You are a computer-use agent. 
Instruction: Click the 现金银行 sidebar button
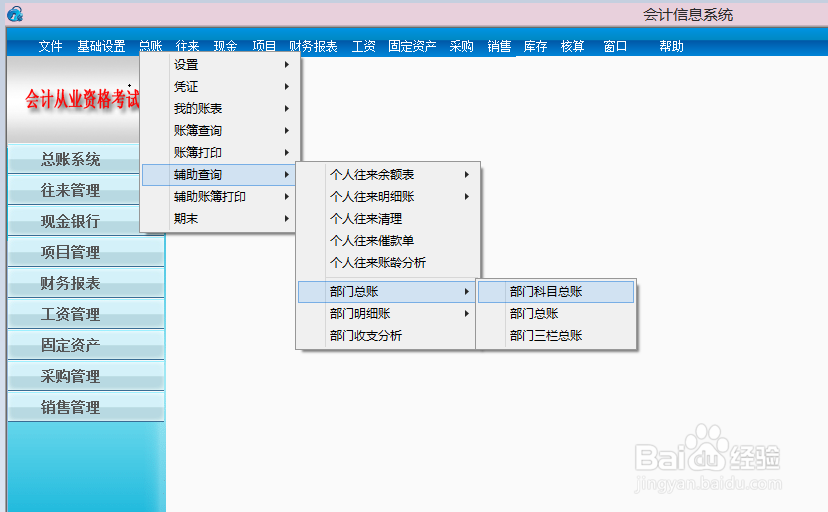(73, 221)
